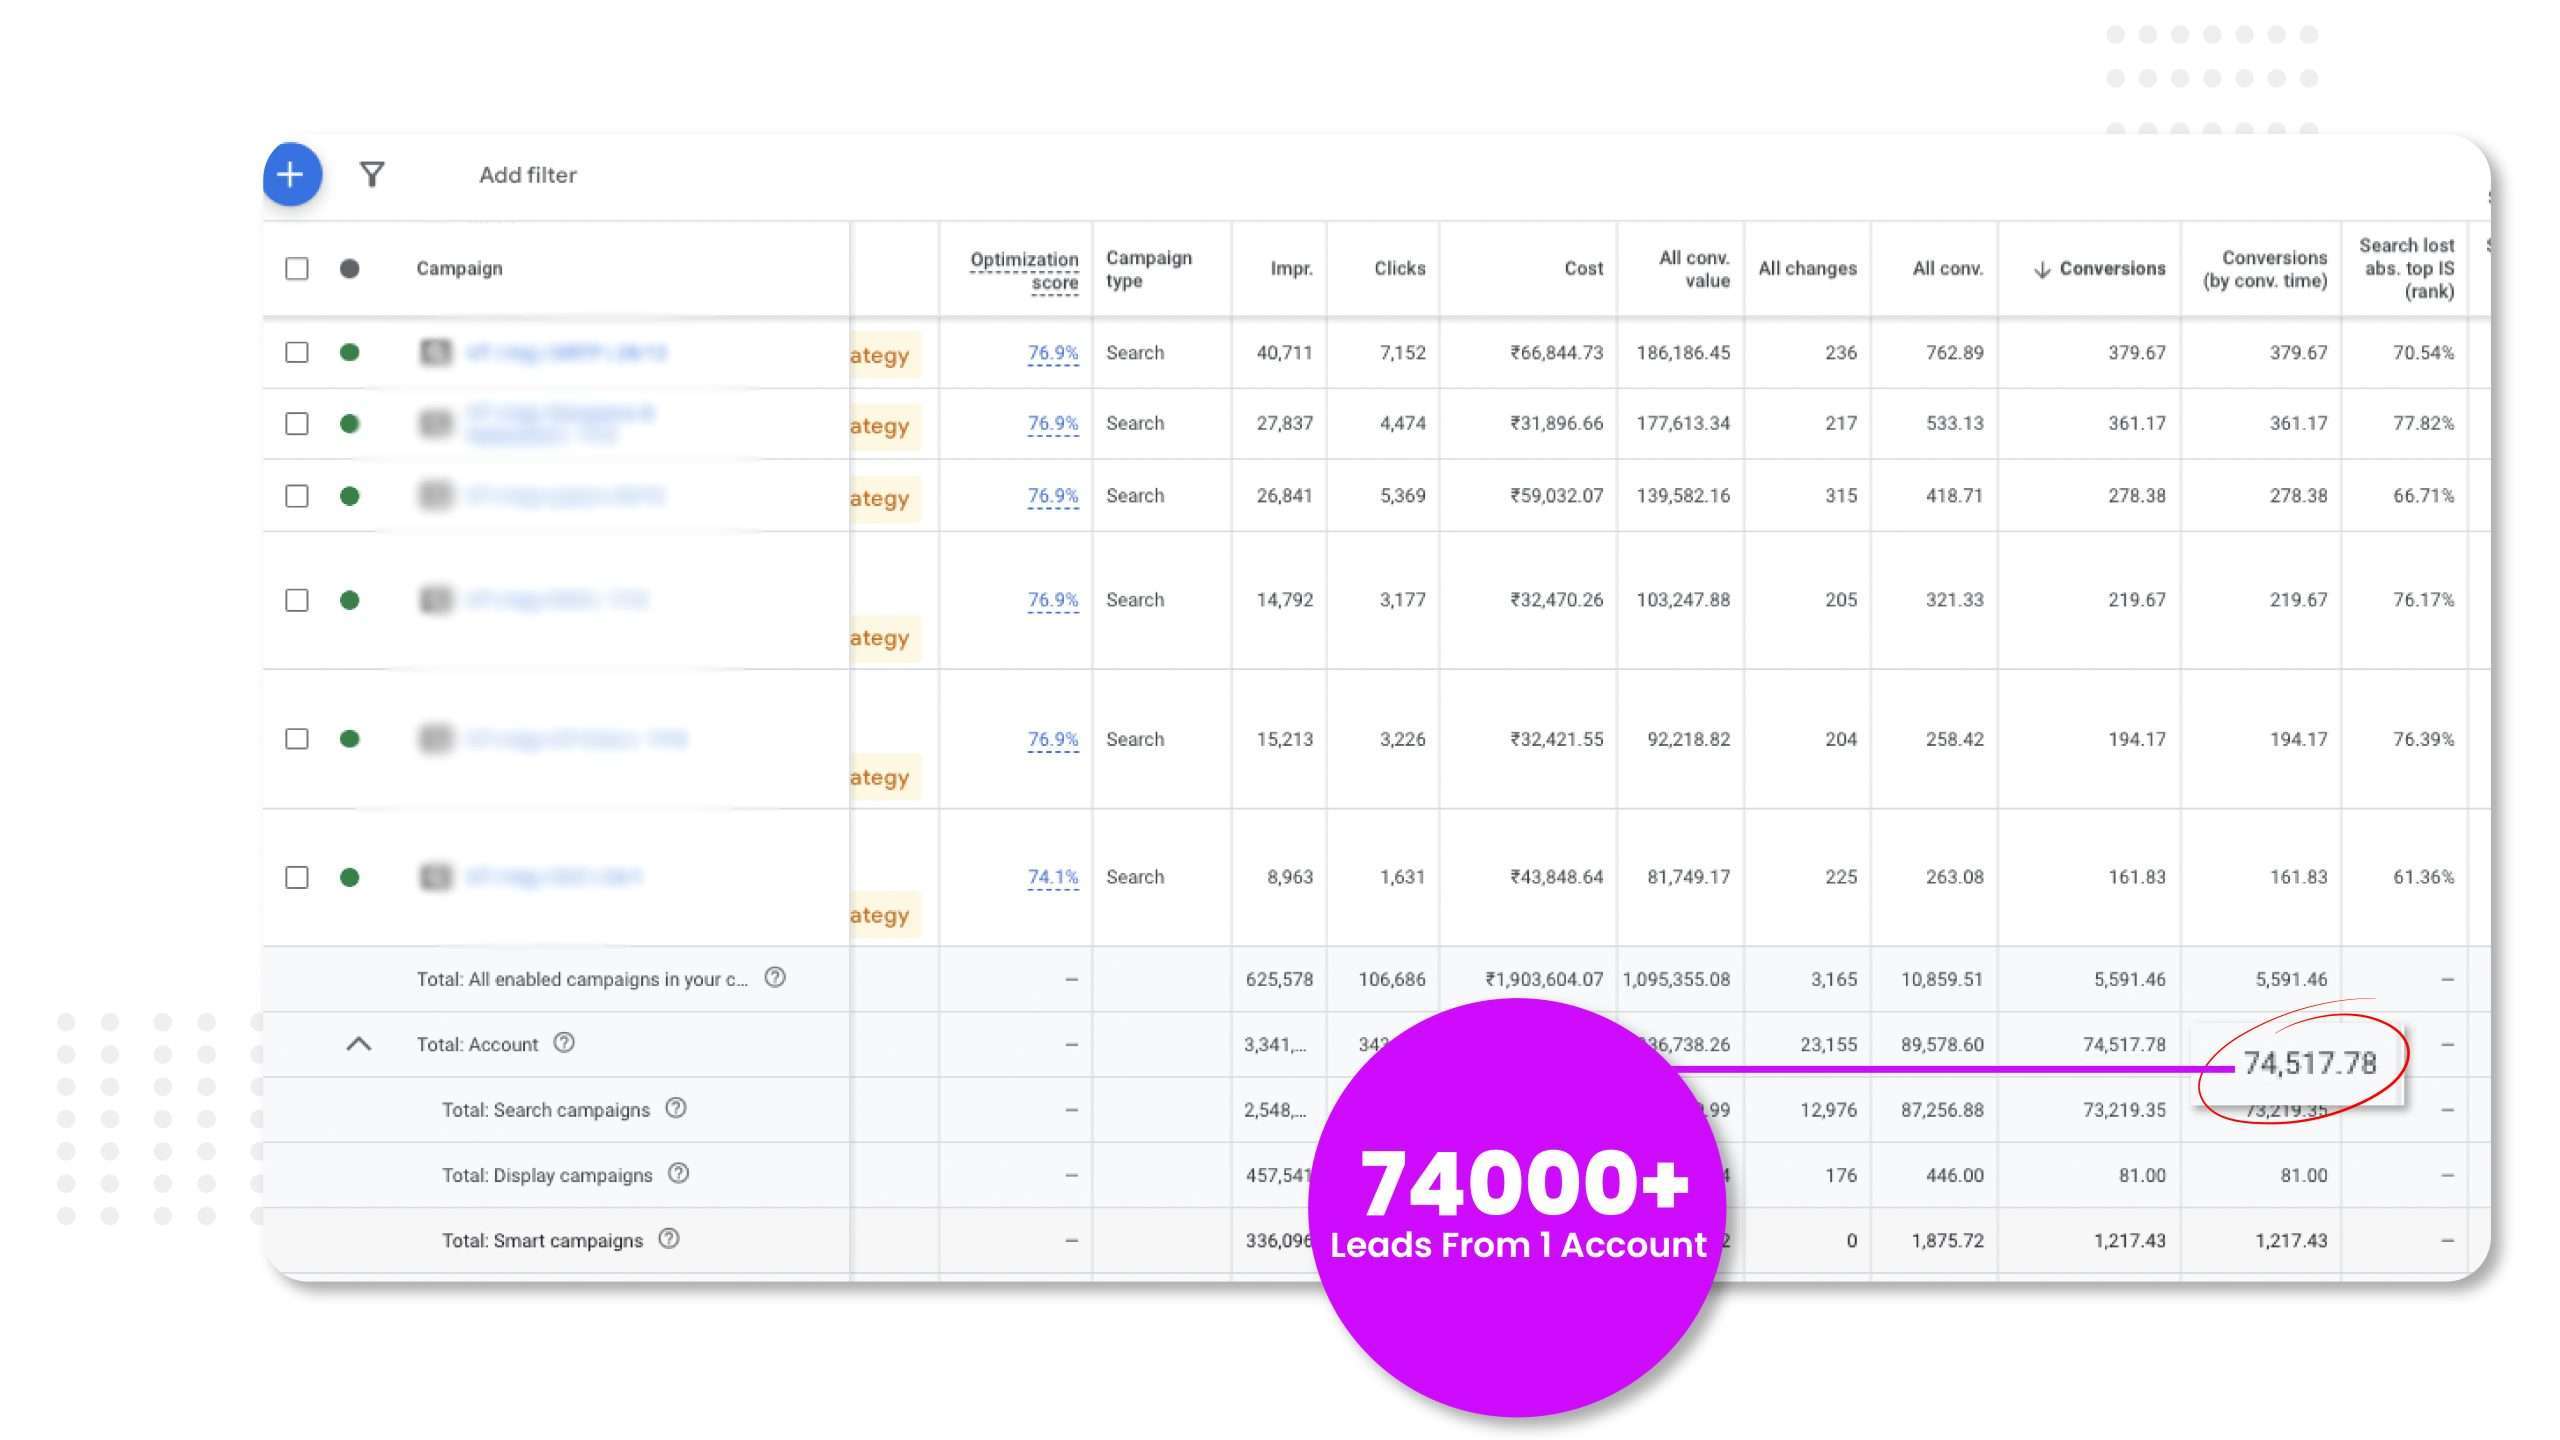The height and width of the screenshot is (1440, 2560).
Task: Open the 76.9% score for ₹66,844.73 campaign
Action: (x=1052, y=352)
